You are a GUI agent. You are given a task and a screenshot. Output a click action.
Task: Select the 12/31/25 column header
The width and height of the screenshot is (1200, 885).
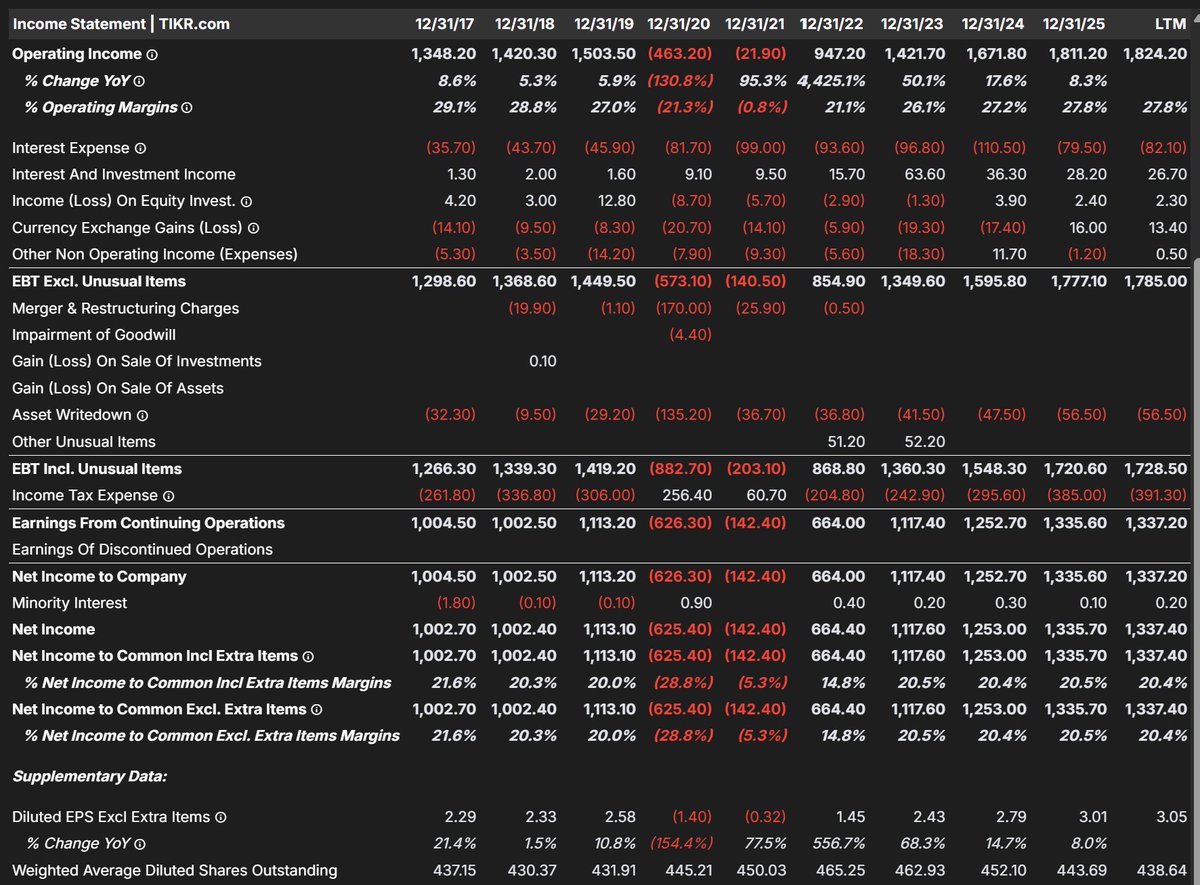click(1075, 23)
